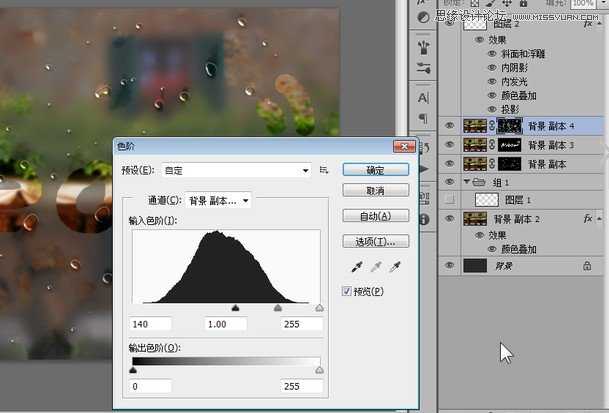
Task: Click the 确定 button
Action: [375, 170]
